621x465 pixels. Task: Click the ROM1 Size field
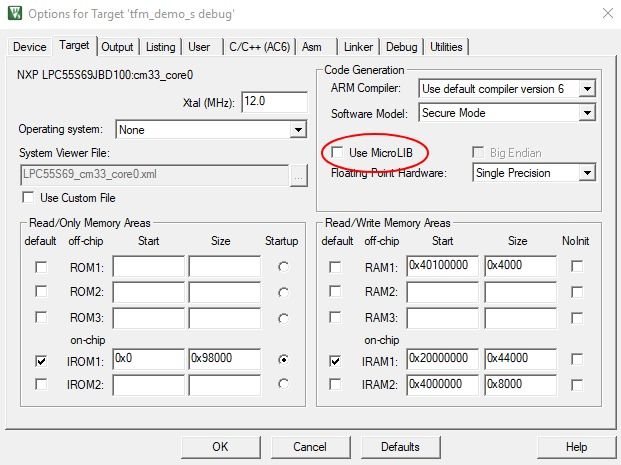click(225, 266)
